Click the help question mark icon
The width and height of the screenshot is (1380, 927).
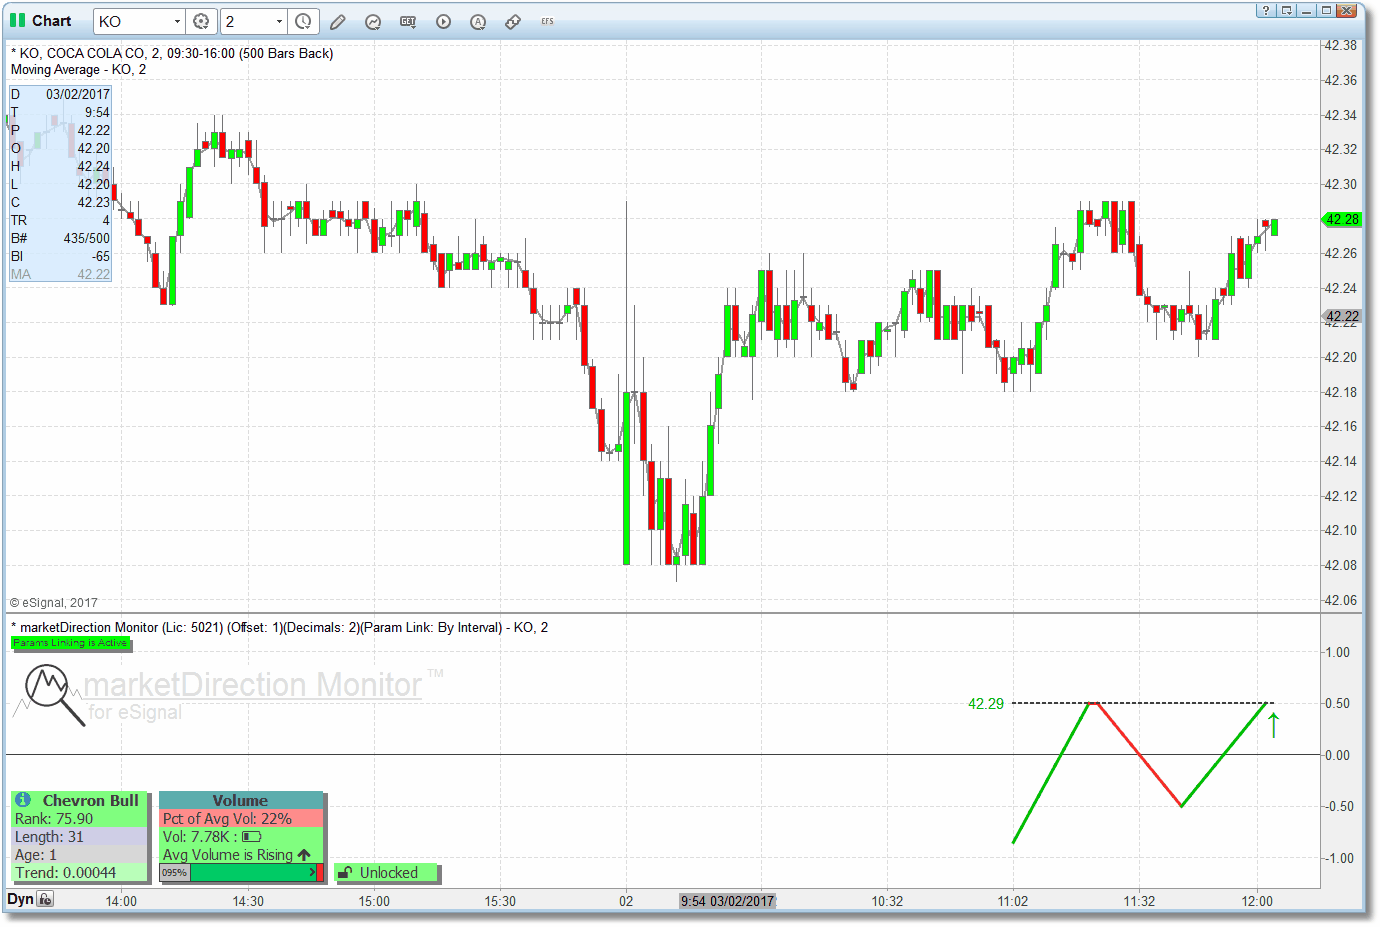(x=1266, y=10)
